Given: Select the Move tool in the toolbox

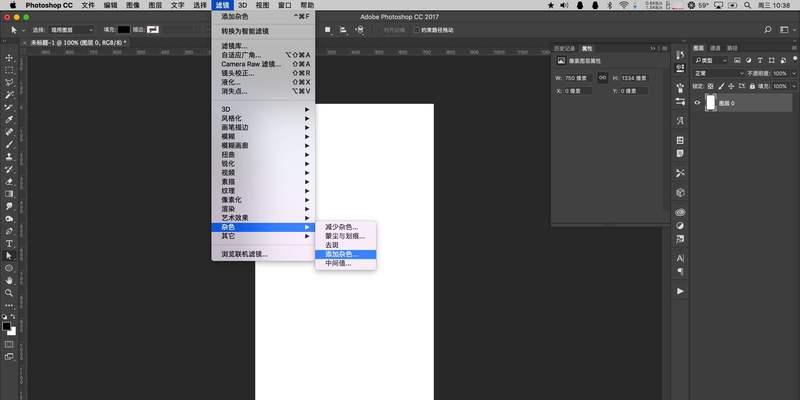Looking at the screenshot, I should click(x=9, y=58).
